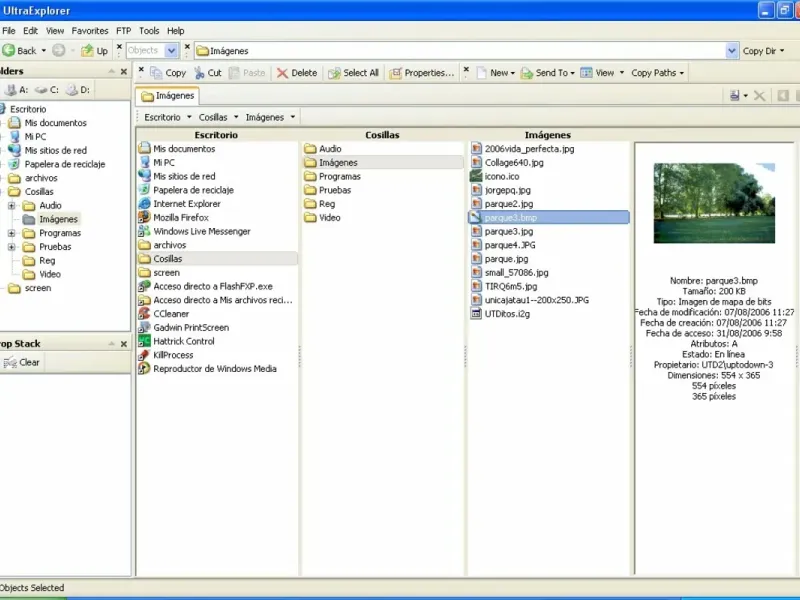Go up one folder with Up button
The width and height of the screenshot is (800, 600).
tap(95, 51)
